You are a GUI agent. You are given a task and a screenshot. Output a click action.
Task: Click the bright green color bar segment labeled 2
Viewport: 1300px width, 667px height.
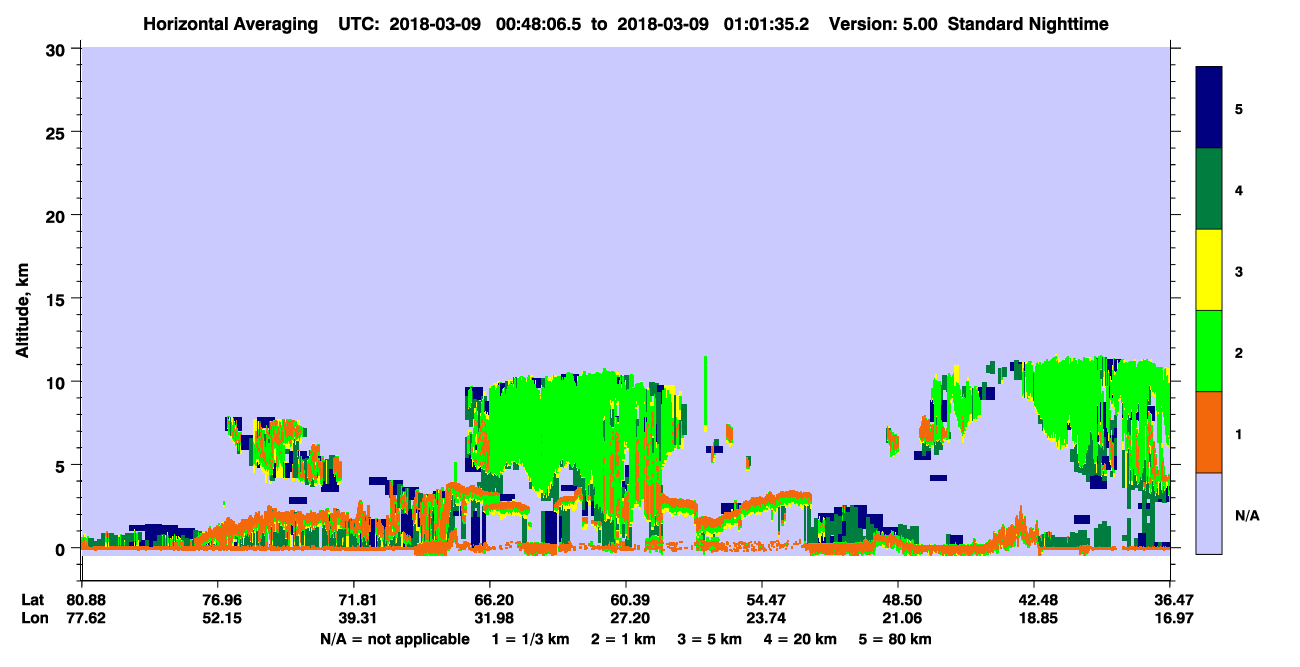[x=1209, y=351]
